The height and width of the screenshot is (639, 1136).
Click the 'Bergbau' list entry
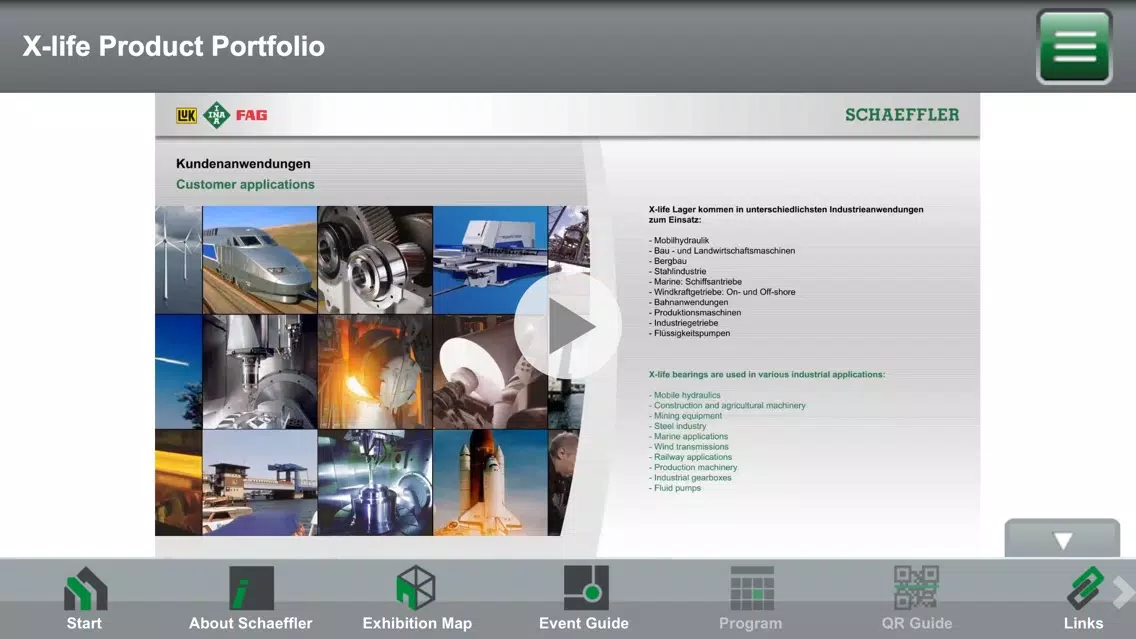tap(668, 261)
